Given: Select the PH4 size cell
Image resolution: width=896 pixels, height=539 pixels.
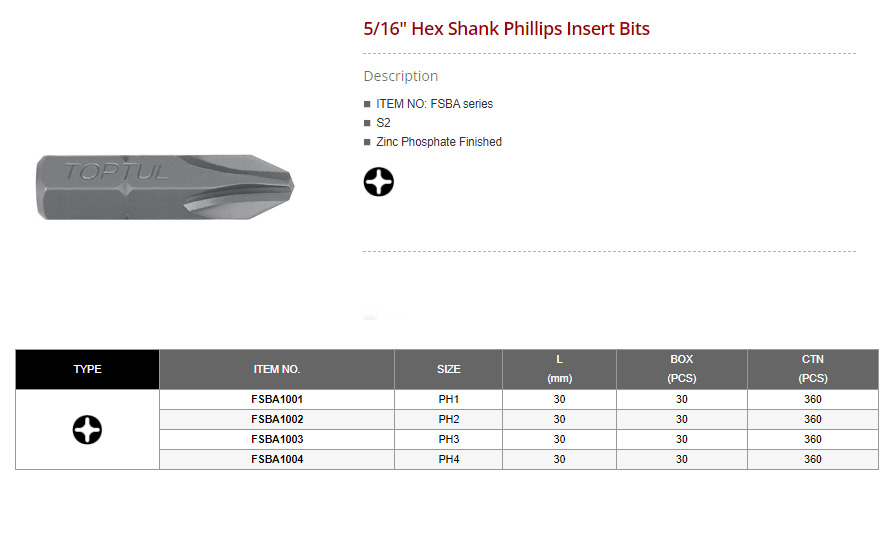Looking at the screenshot, I should pos(449,459).
